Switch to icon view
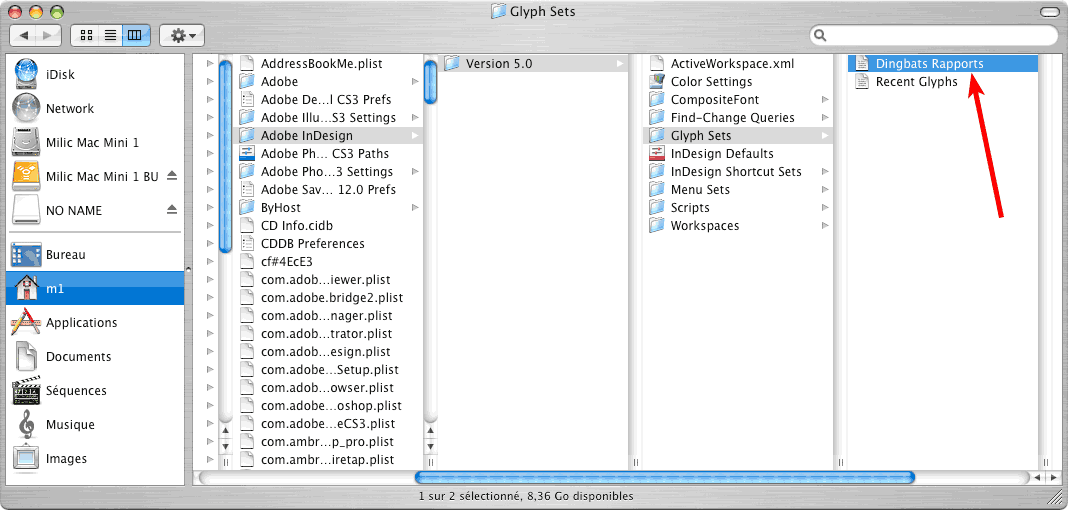Viewport: 1068px width, 510px height. (87, 35)
